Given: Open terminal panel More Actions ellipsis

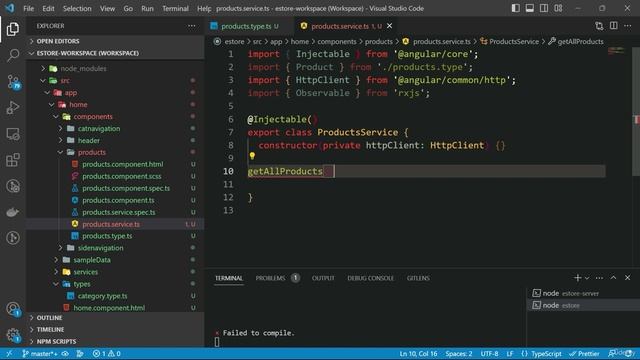Looking at the screenshot, I should tap(599, 278).
